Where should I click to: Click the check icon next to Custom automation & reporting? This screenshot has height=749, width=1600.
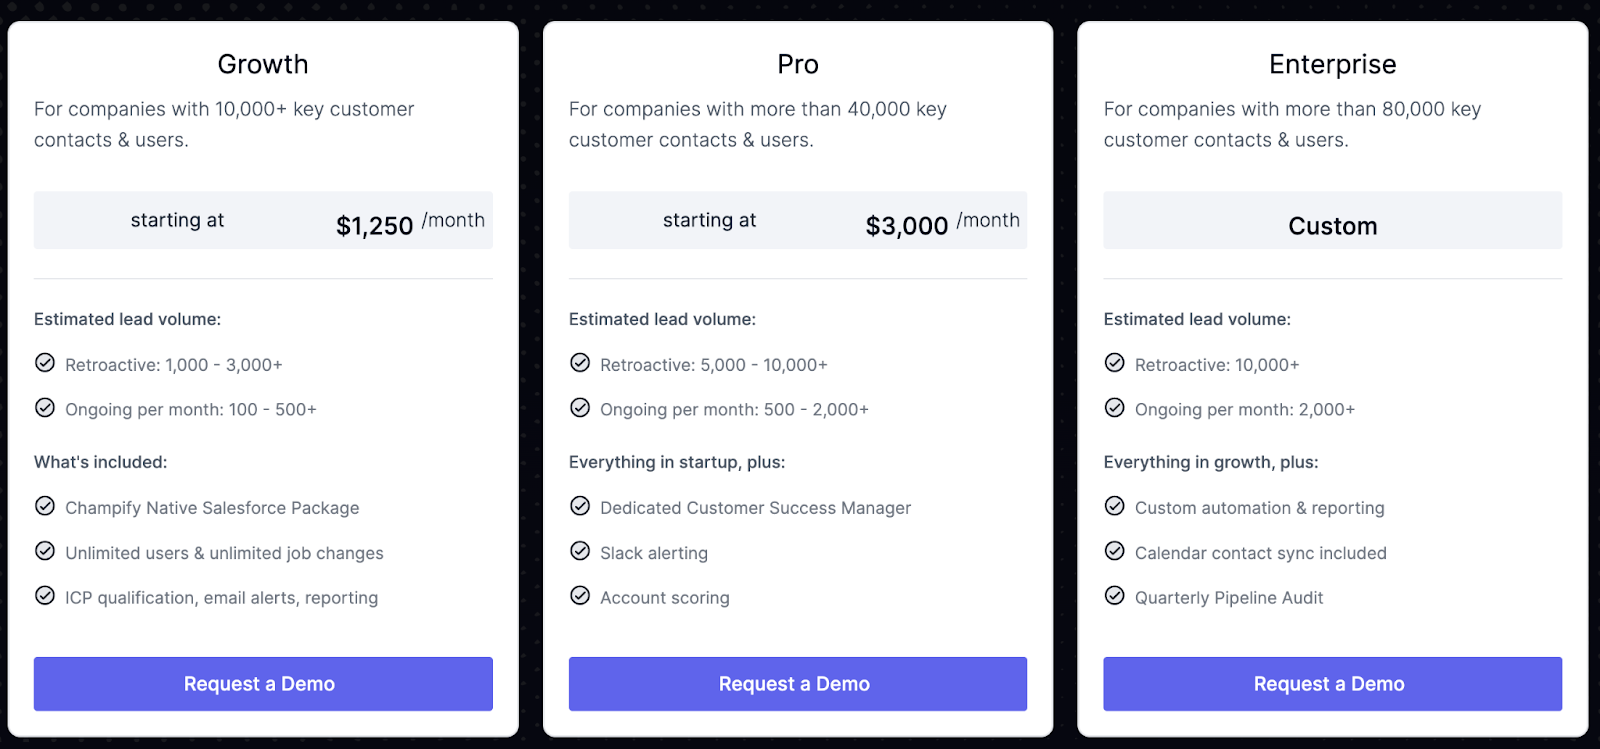[1115, 506]
